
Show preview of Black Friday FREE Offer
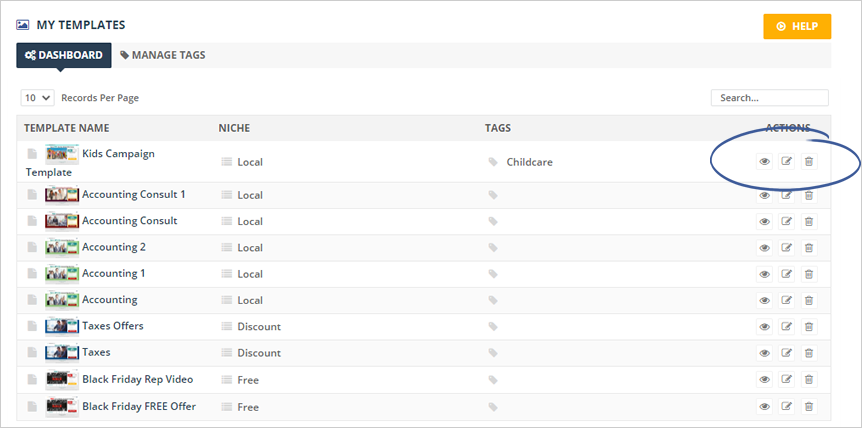tap(764, 406)
